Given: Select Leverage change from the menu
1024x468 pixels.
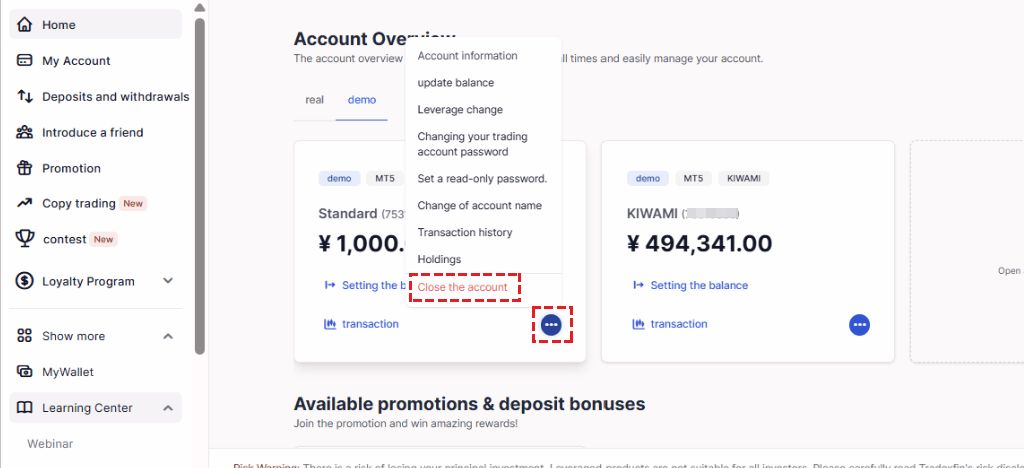Looking at the screenshot, I should tap(460, 110).
